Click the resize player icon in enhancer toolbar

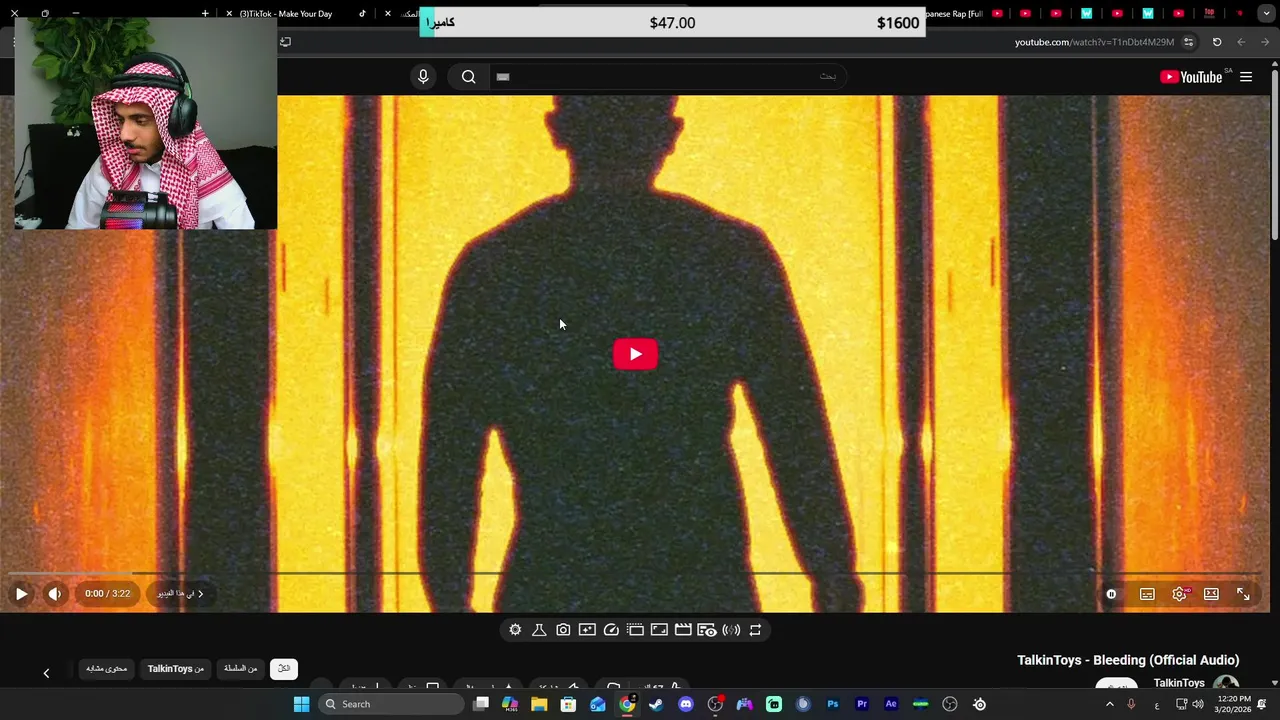coord(659,630)
